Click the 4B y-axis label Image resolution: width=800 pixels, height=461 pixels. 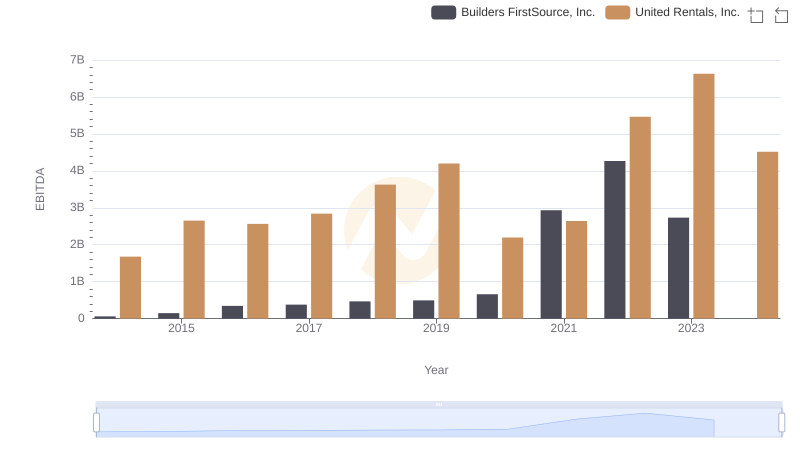pos(78,171)
